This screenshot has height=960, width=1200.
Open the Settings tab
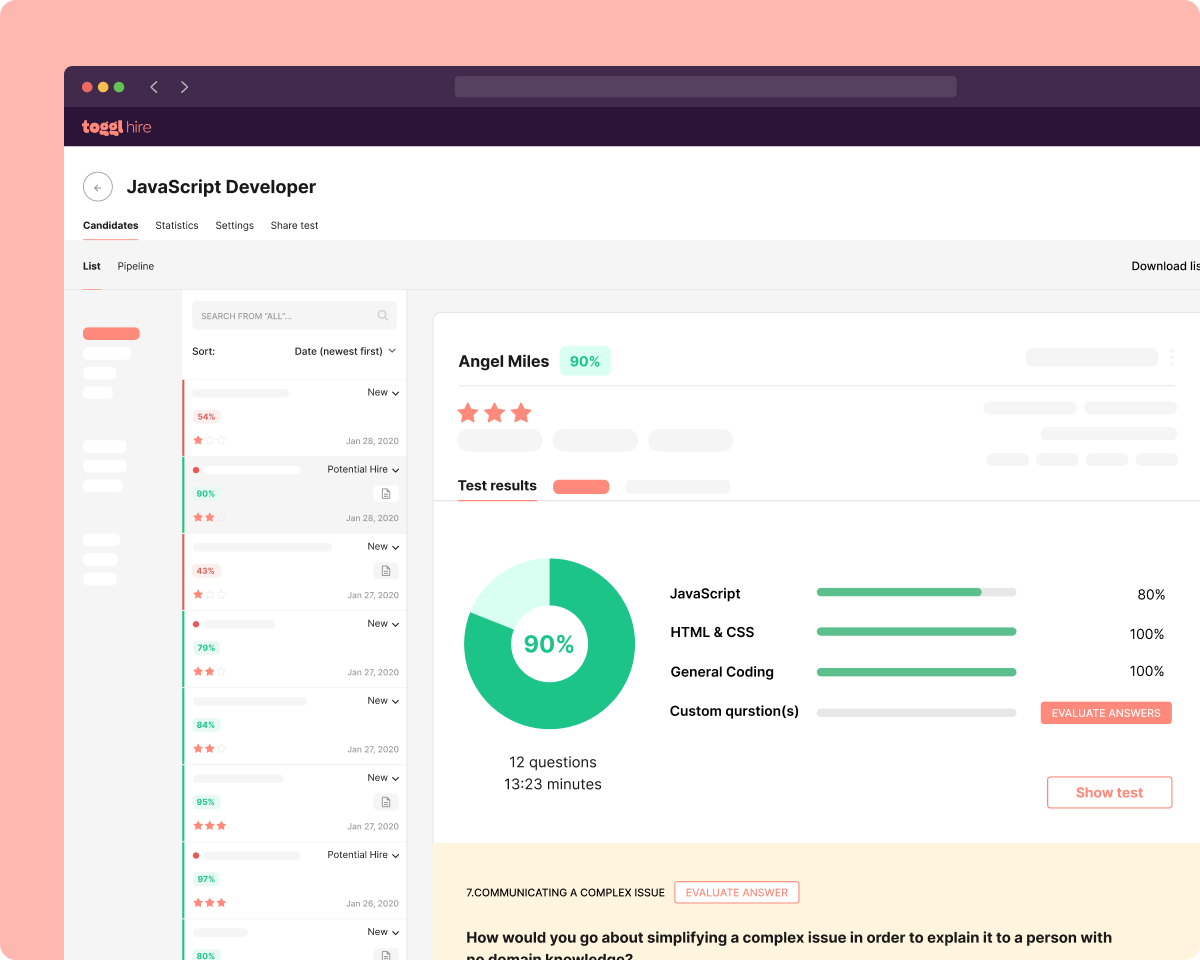pyautogui.click(x=235, y=226)
